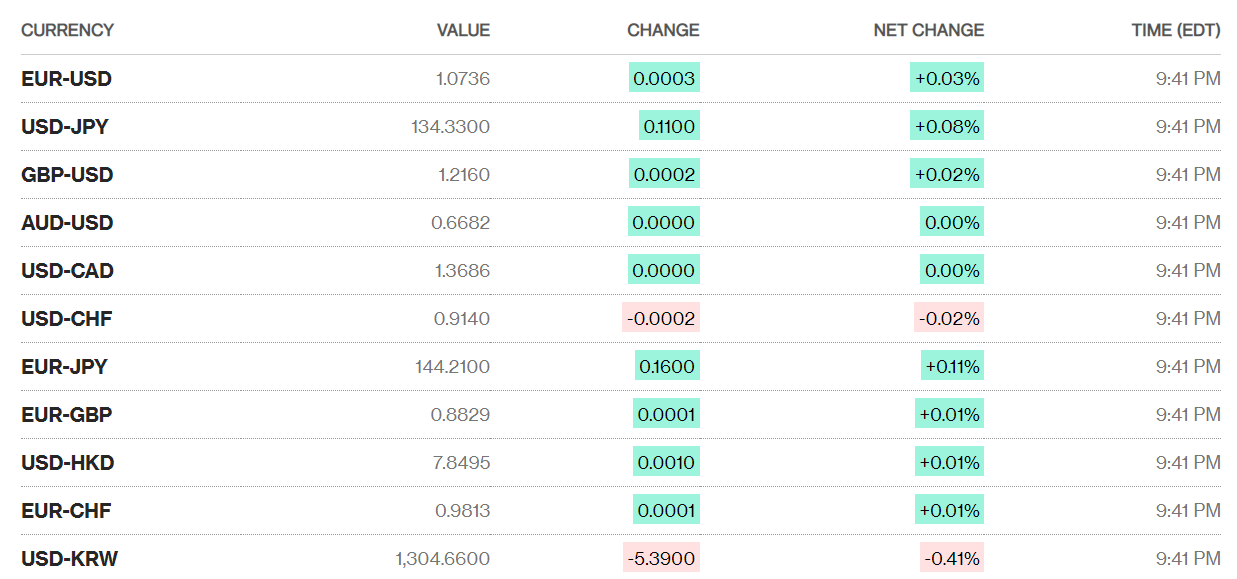Screen dimensions: 1237x579
Task: Click the EUR-GBP currency link
Action: (66, 415)
